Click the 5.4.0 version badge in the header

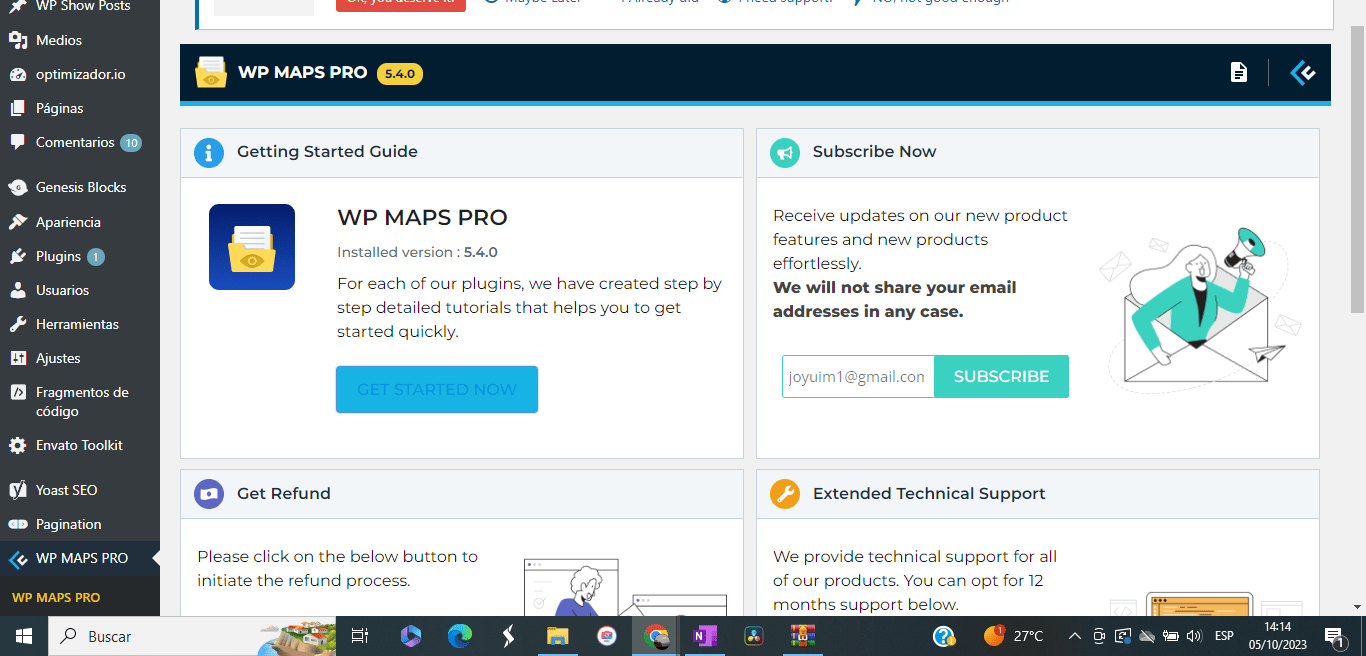pos(400,73)
